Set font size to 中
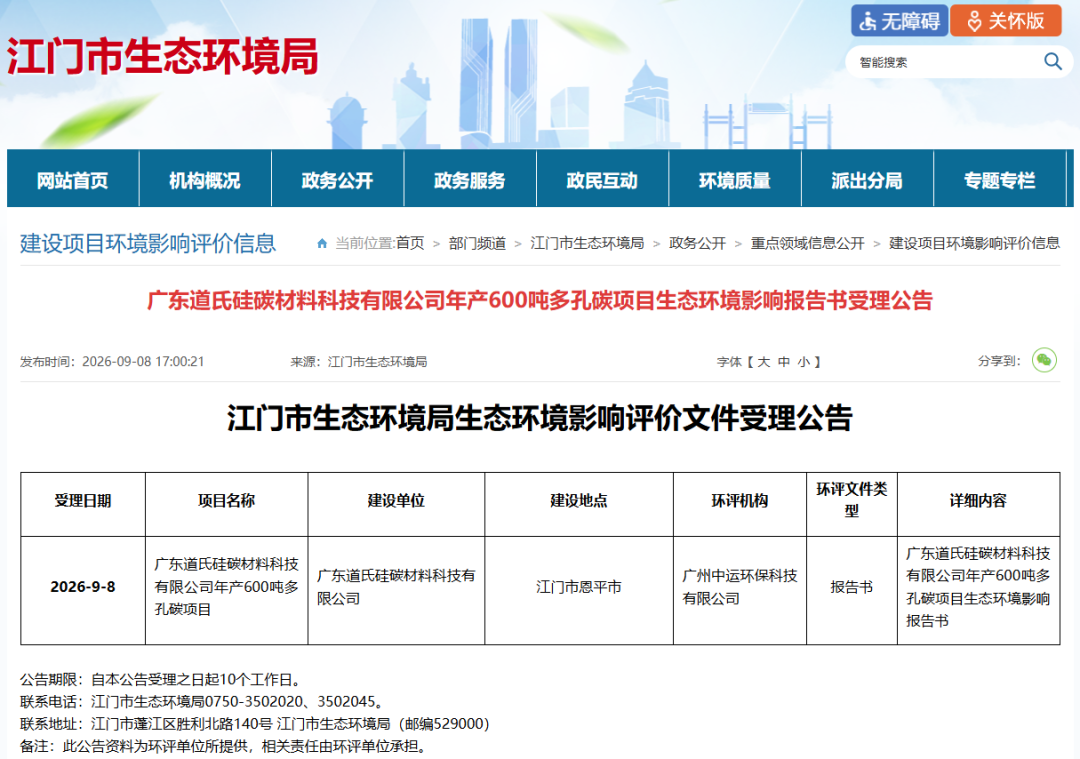 [x=784, y=362]
